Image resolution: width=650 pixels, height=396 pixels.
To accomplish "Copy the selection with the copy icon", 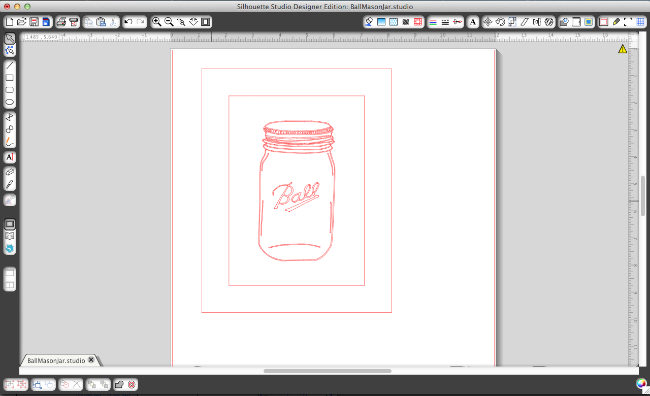I will pyautogui.click(x=89, y=22).
